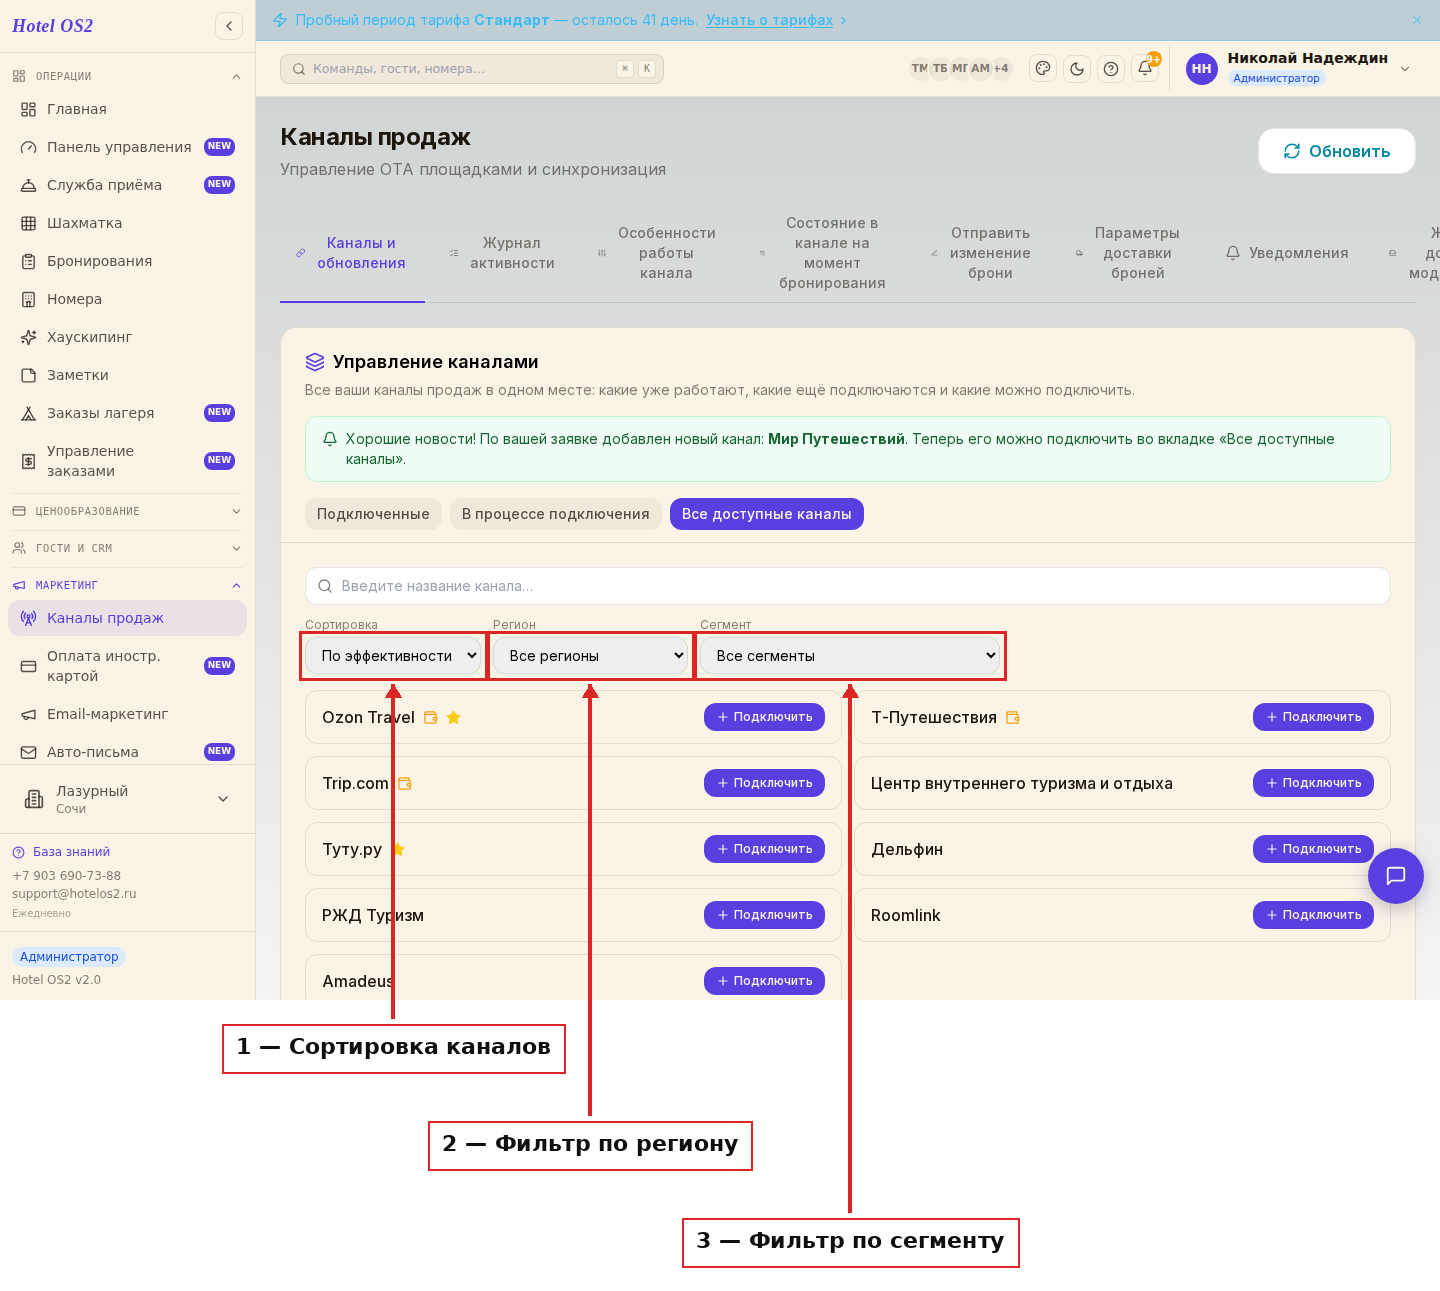Open the База знаний link
The width and height of the screenshot is (1440, 1291).
coord(71,852)
